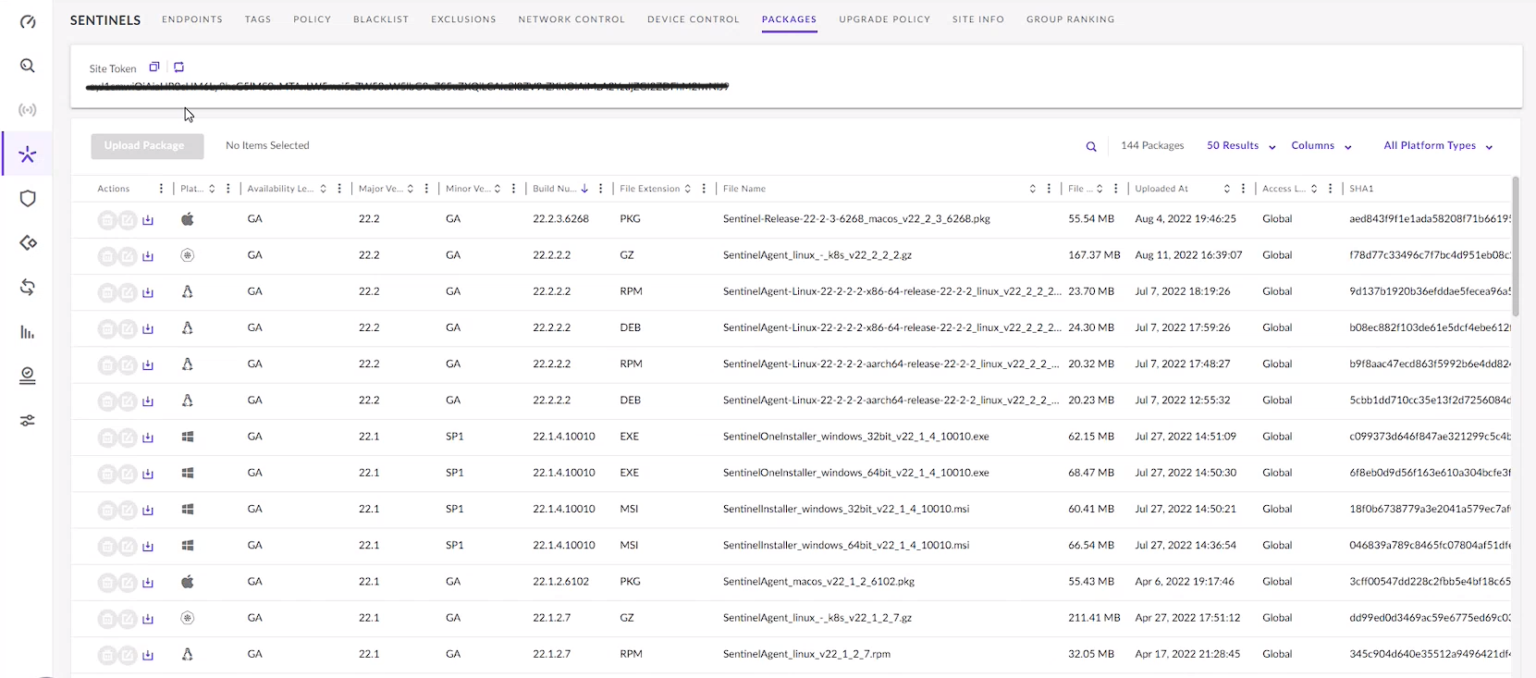Toggle sorting on the File Extension column

point(690,188)
